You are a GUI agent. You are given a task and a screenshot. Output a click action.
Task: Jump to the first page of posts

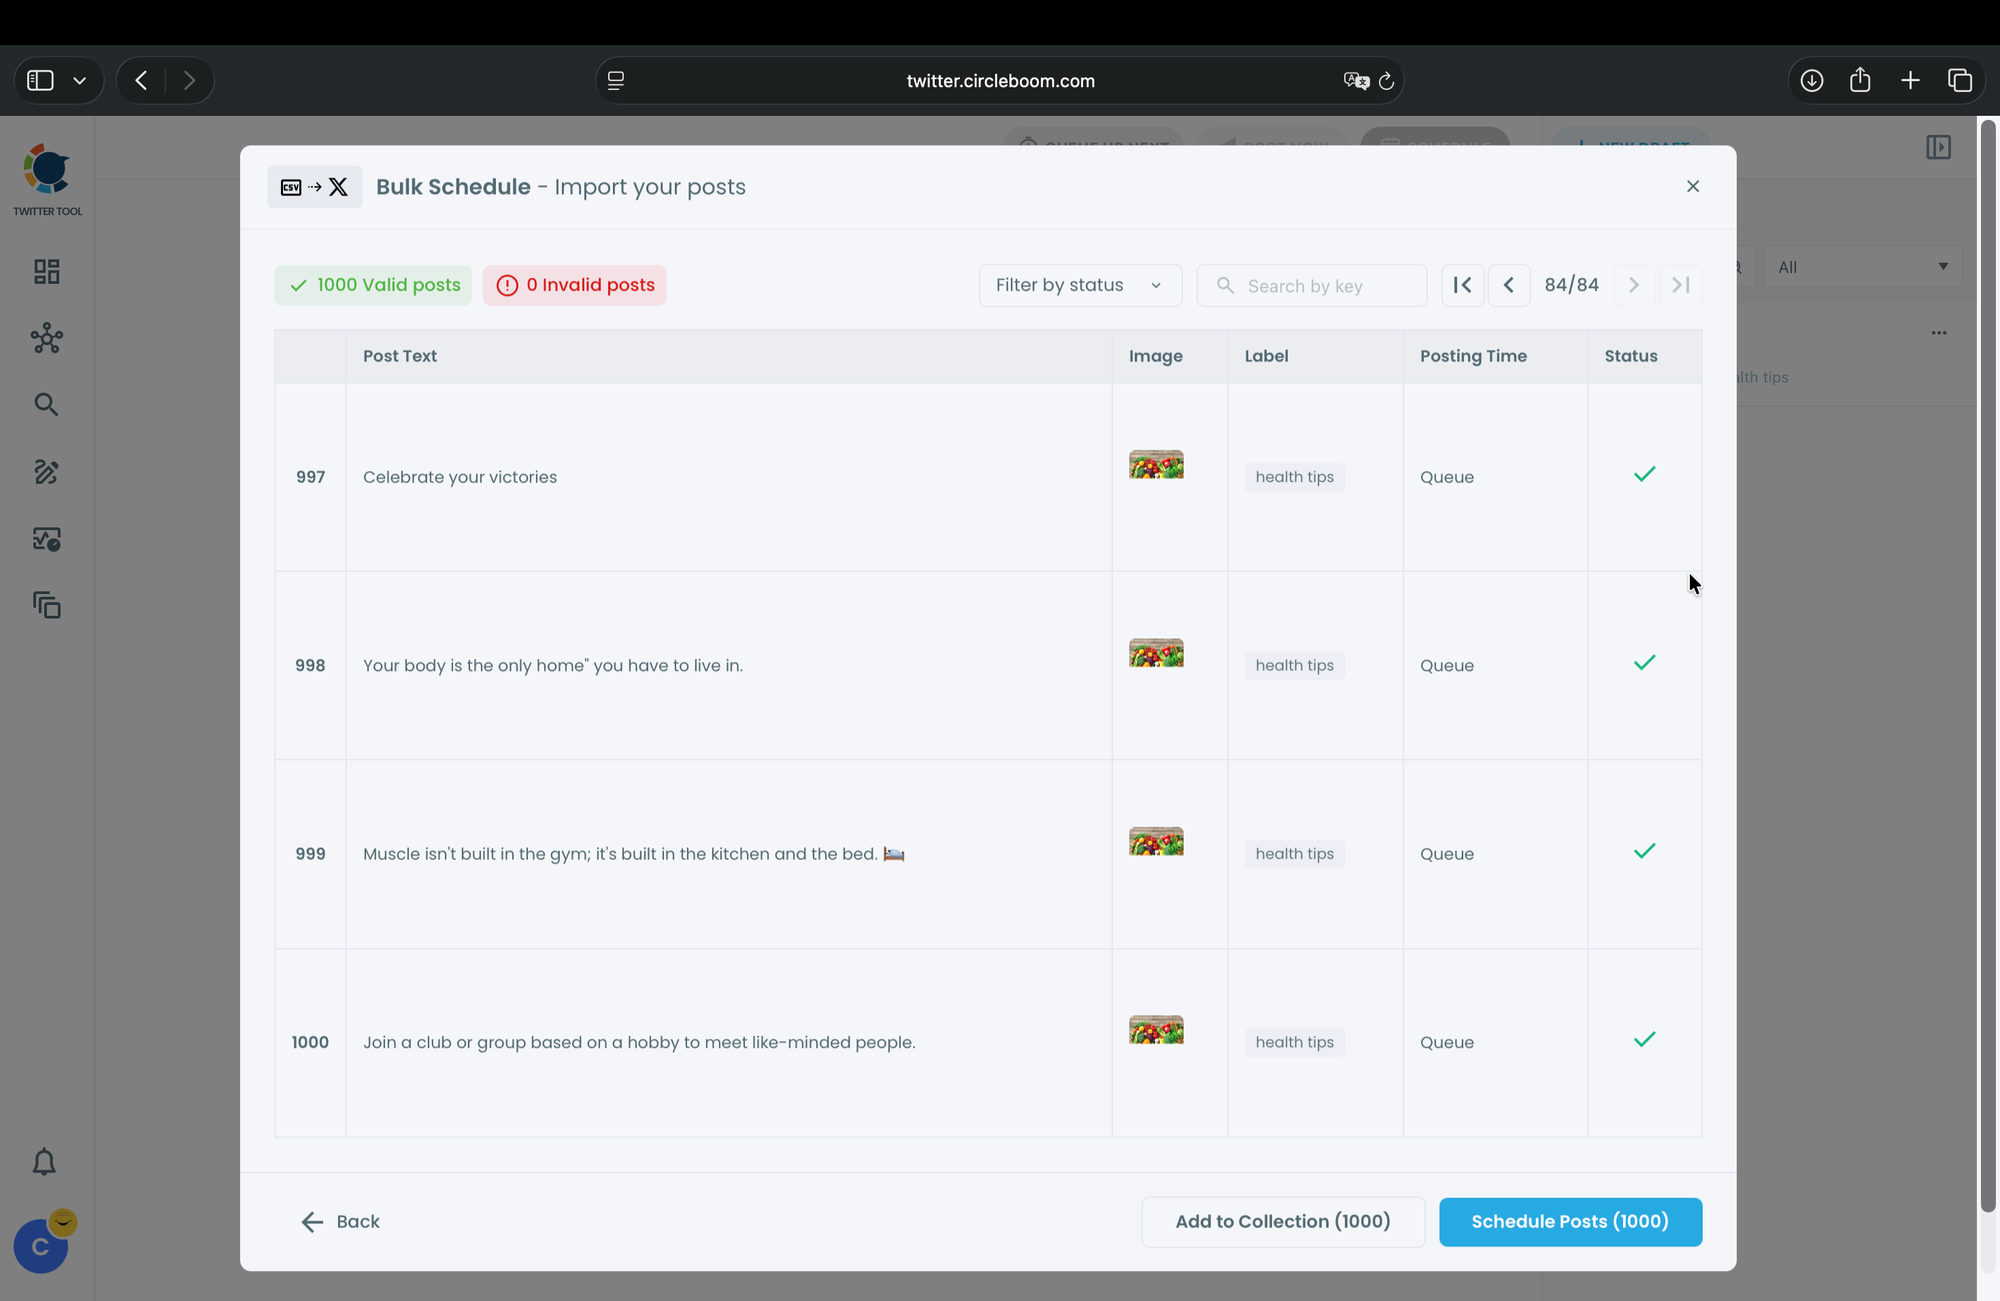point(1462,285)
